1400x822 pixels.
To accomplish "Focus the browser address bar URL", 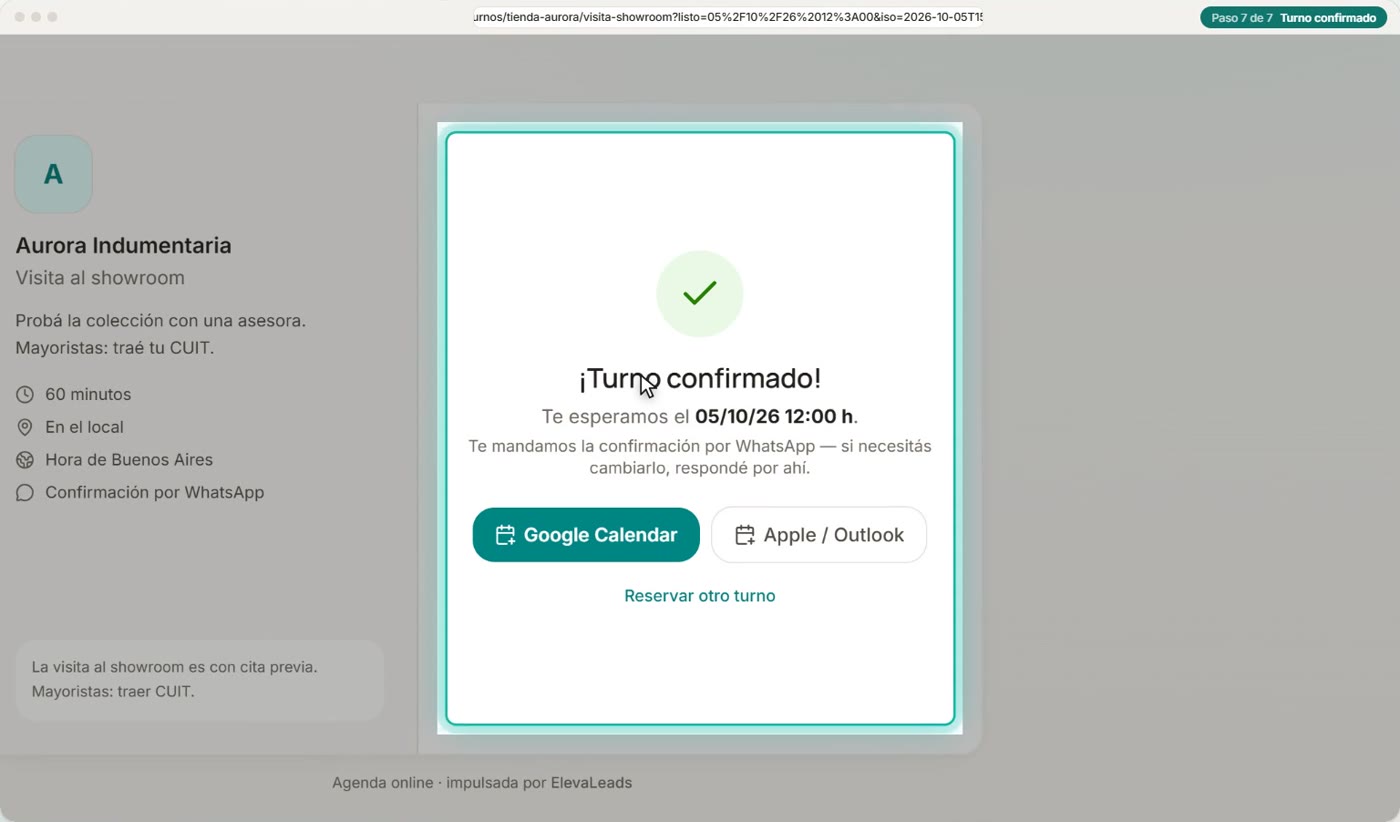I will click(728, 17).
